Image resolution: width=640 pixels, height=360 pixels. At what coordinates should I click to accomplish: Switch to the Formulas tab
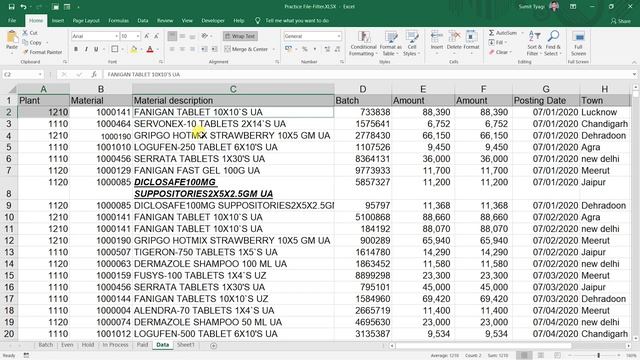[x=118, y=20]
